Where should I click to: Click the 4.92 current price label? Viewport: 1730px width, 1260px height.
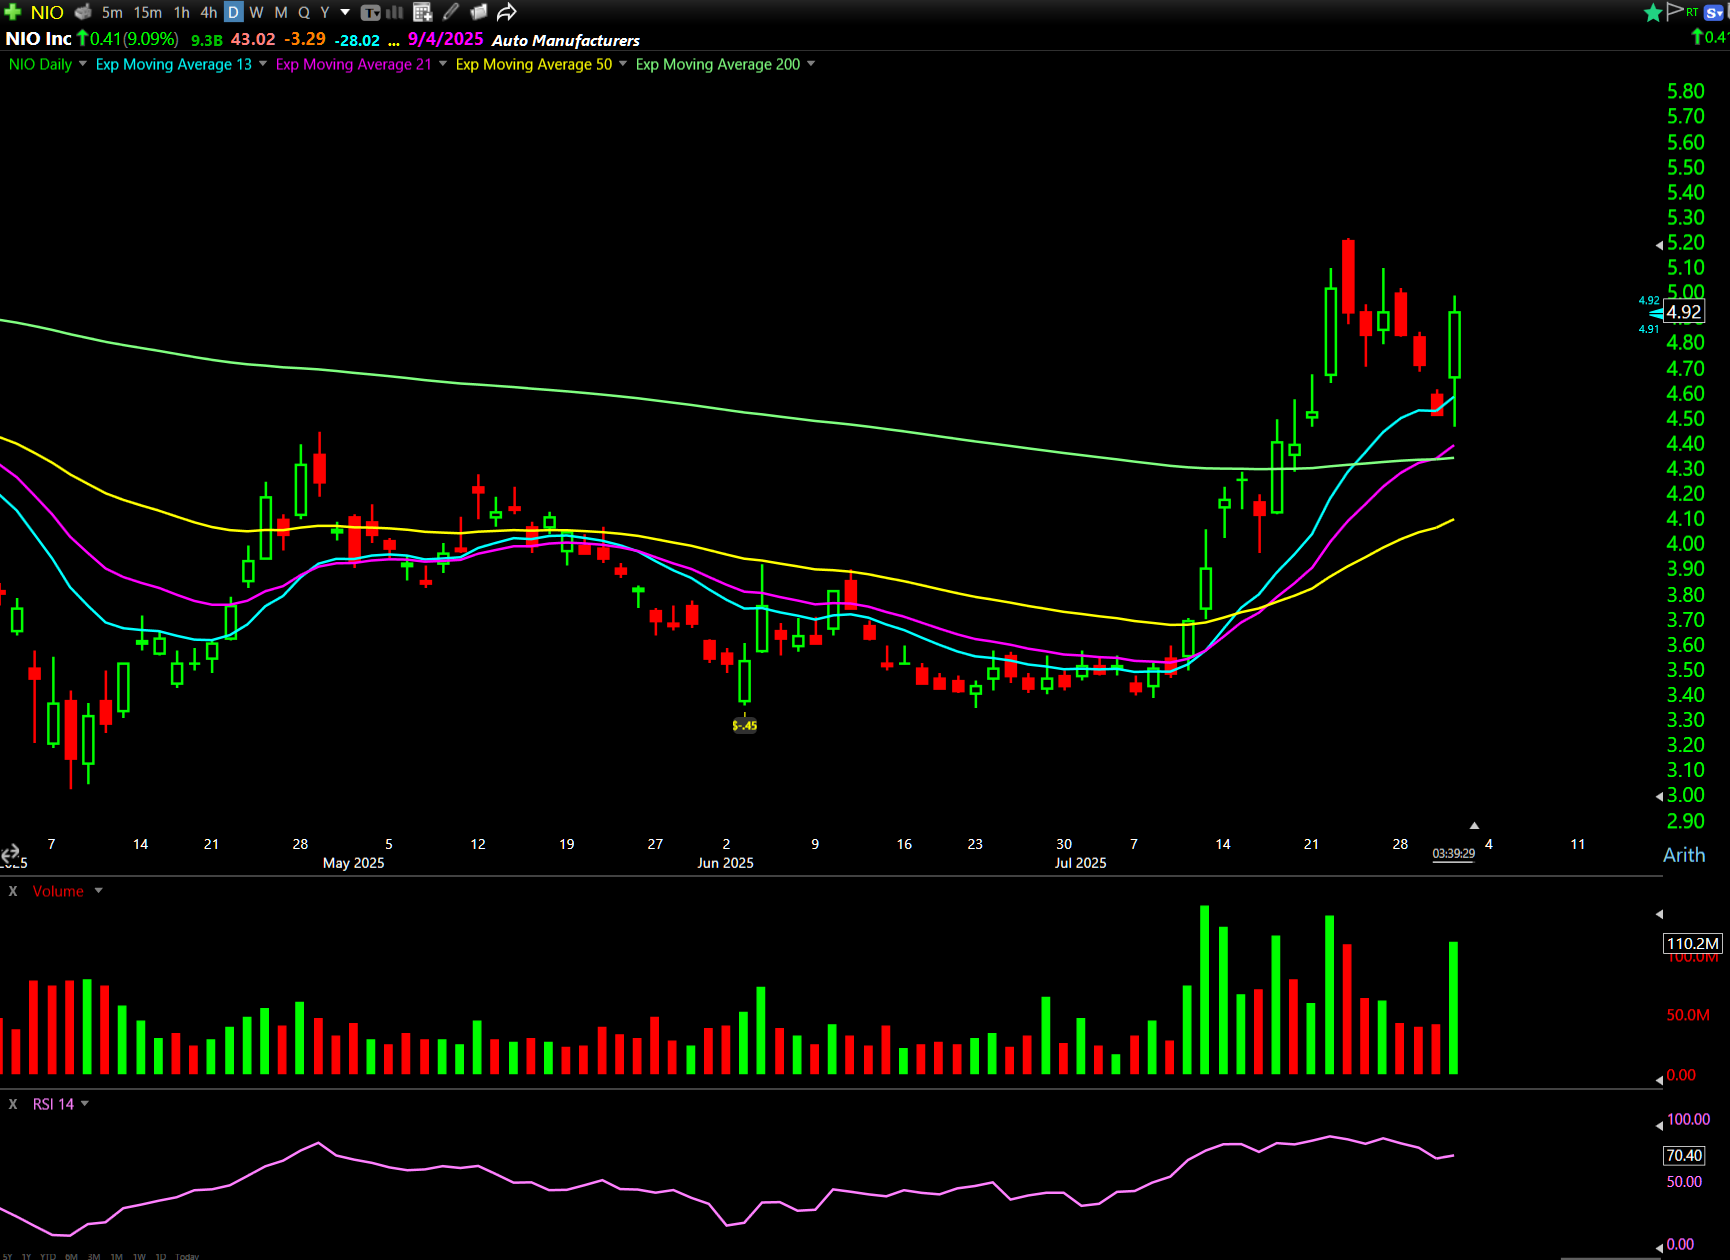(x=1684, y=312)
